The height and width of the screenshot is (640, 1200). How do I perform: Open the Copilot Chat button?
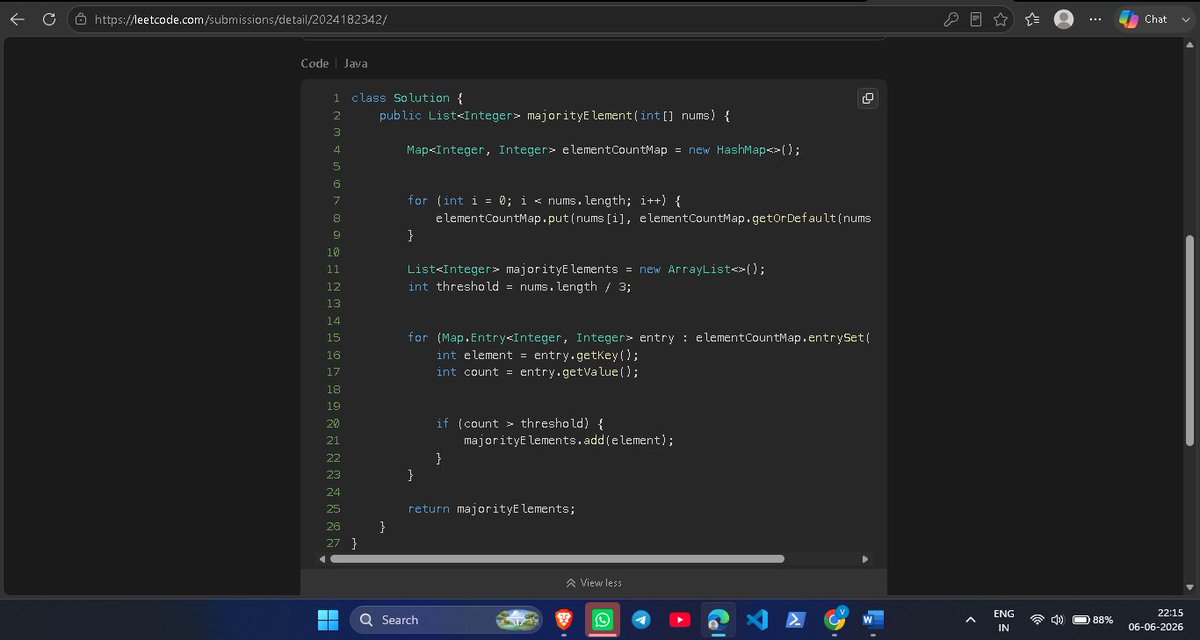click(x=1144, y=19)
